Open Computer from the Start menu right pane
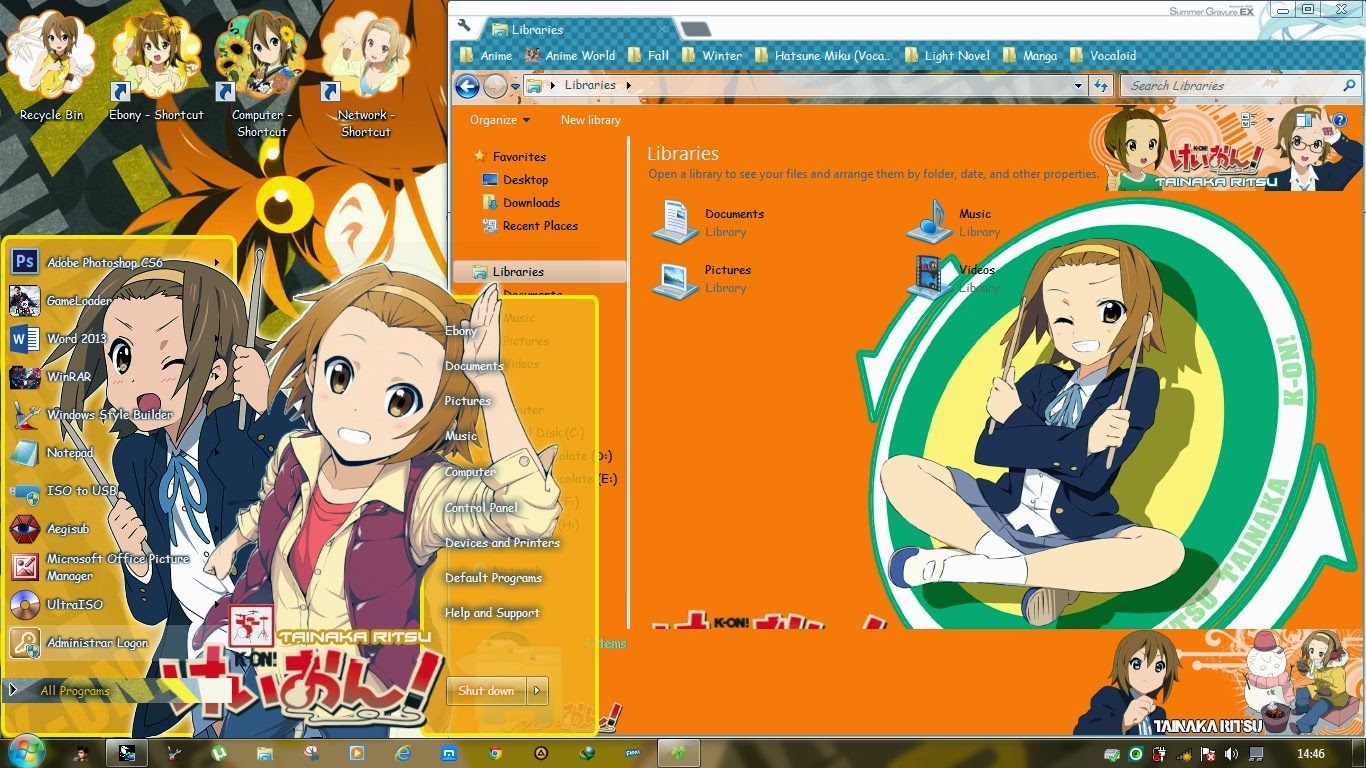 [x=470, y=472]
